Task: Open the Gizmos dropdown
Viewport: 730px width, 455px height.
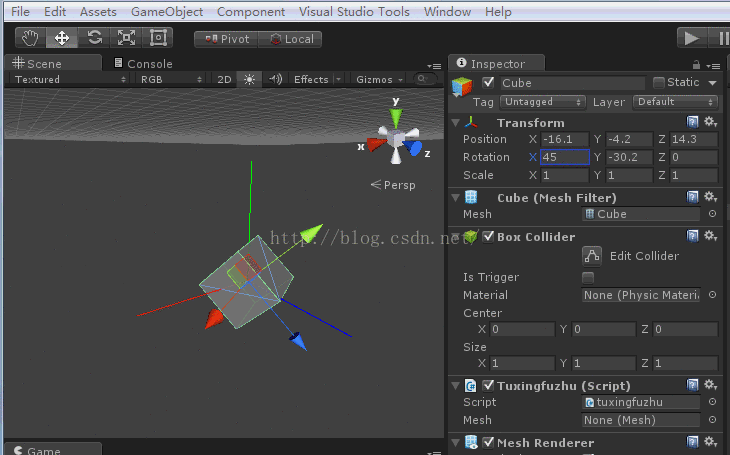Action: [x=379, y=80]
